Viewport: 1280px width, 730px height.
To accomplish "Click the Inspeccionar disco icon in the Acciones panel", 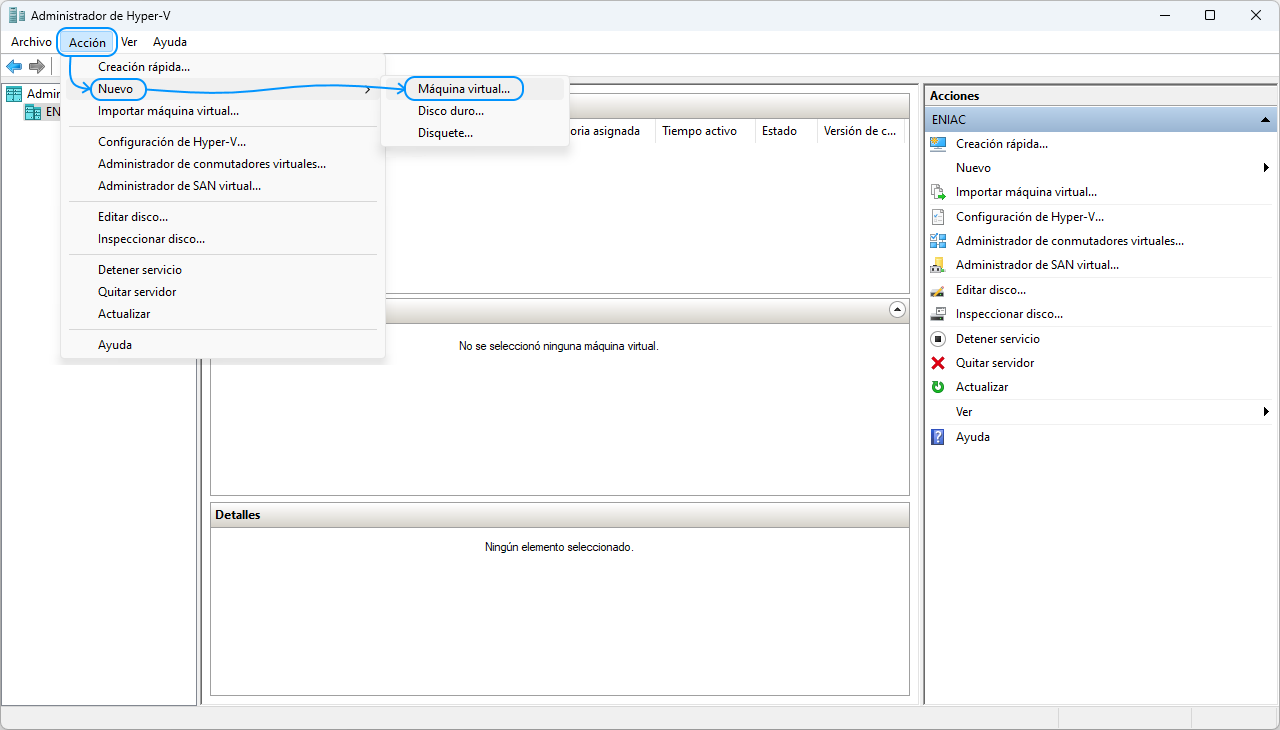I will [938, 314].
